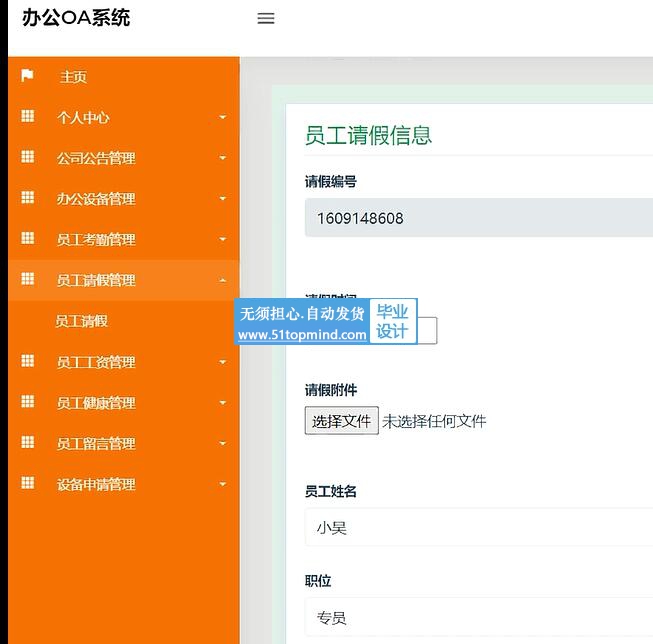The height and width of the screenshot is (644, 653).
Task: Click the 办公OA系统 title link
Action: (76, 18)
